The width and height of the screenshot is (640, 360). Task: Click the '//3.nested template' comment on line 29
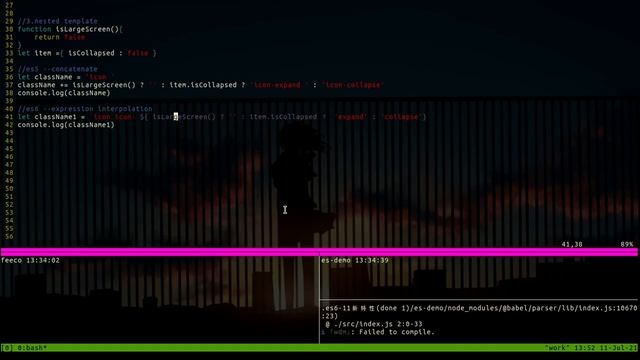coord(58,21)
